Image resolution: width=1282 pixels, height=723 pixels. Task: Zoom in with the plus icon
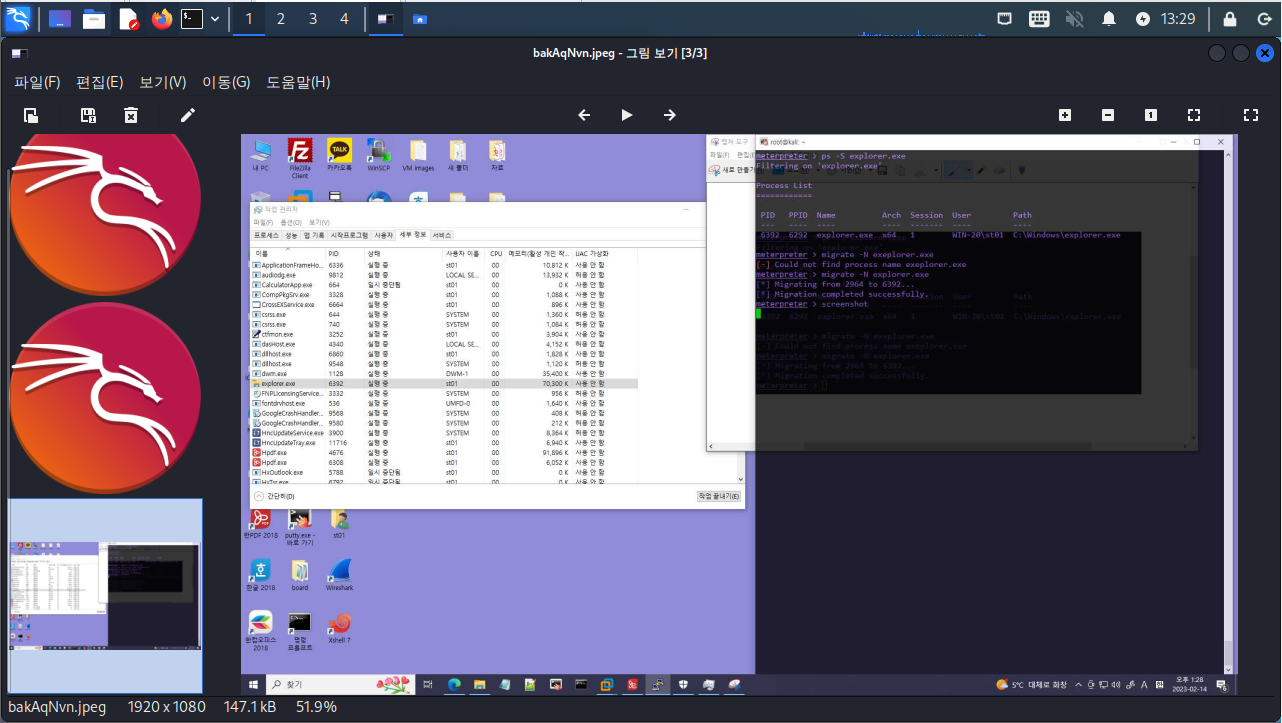pos(1065,115)
